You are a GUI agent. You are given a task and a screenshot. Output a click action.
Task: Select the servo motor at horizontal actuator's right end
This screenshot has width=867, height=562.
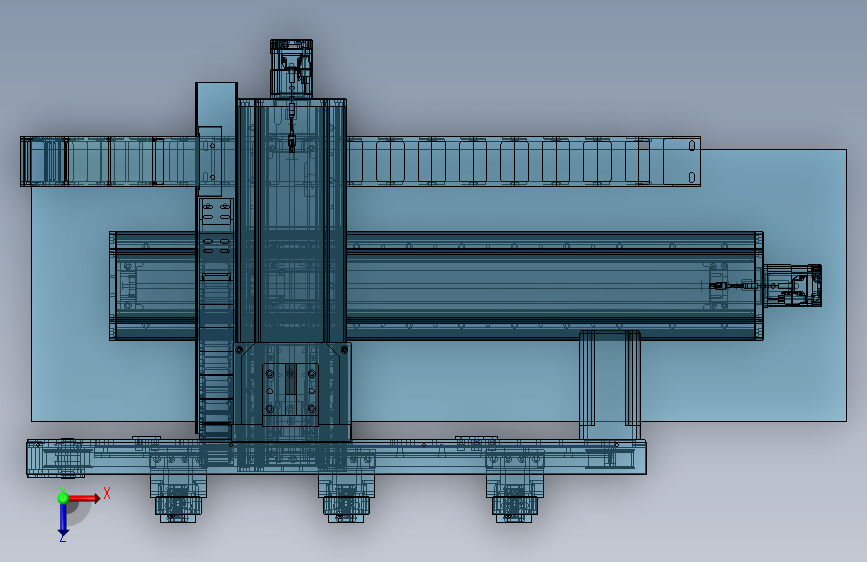click(x=792, y=285)
